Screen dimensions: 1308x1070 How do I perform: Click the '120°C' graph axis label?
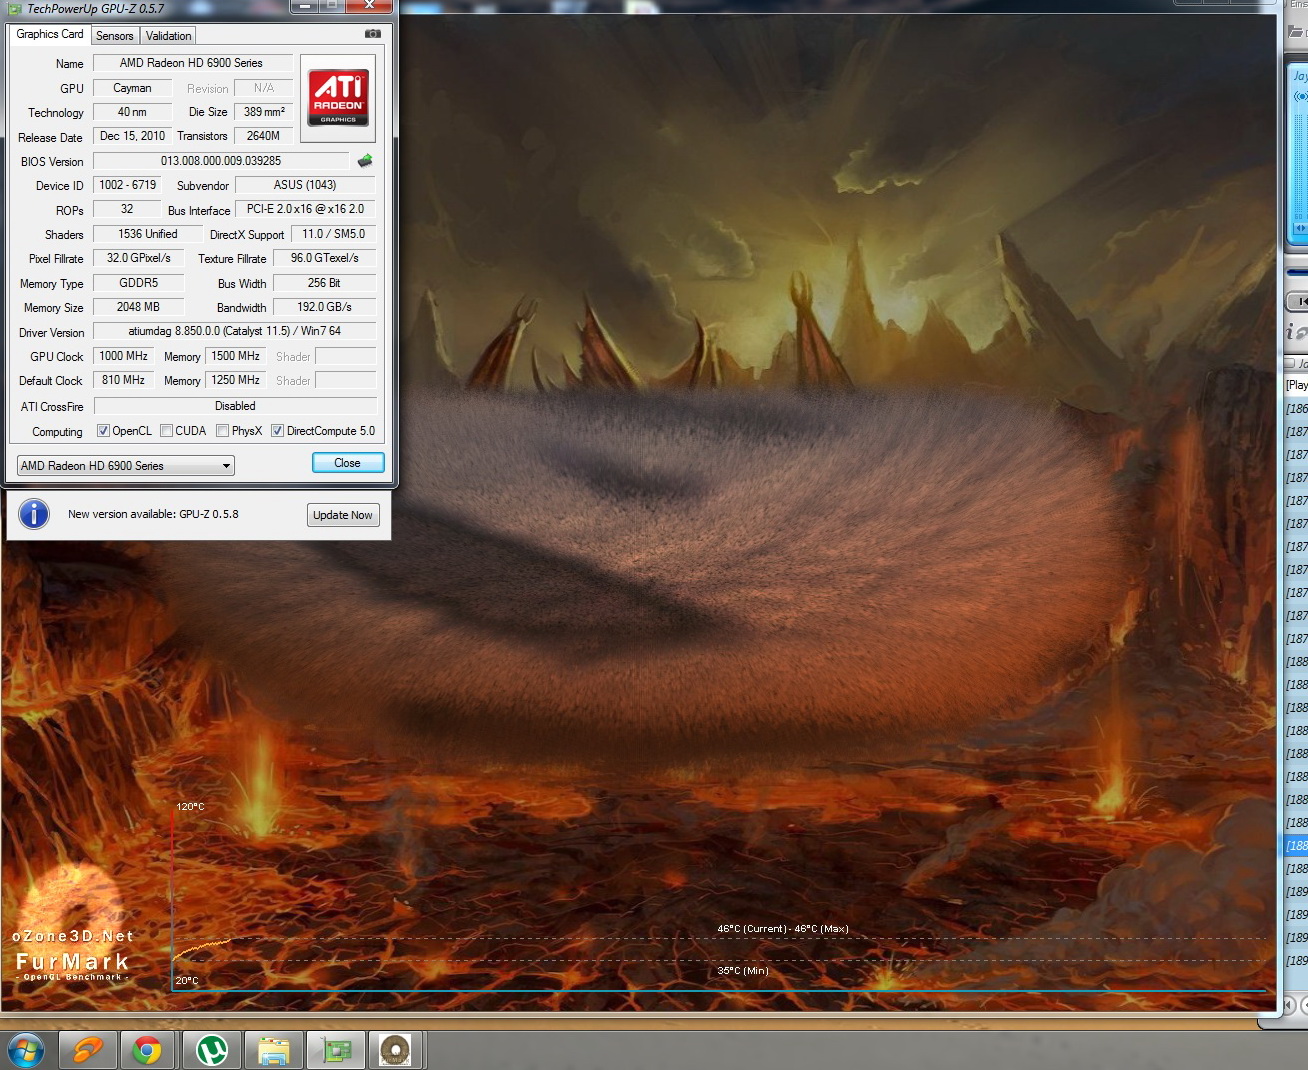(190, 806)
